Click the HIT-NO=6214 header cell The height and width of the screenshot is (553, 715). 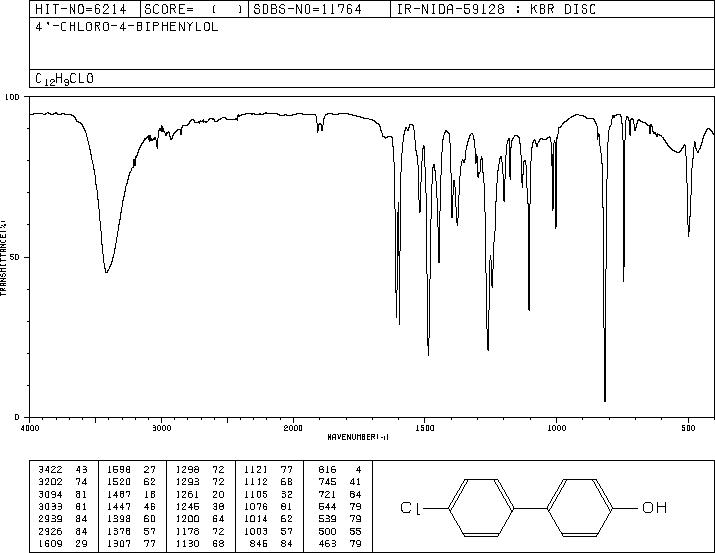coord(81,9)
